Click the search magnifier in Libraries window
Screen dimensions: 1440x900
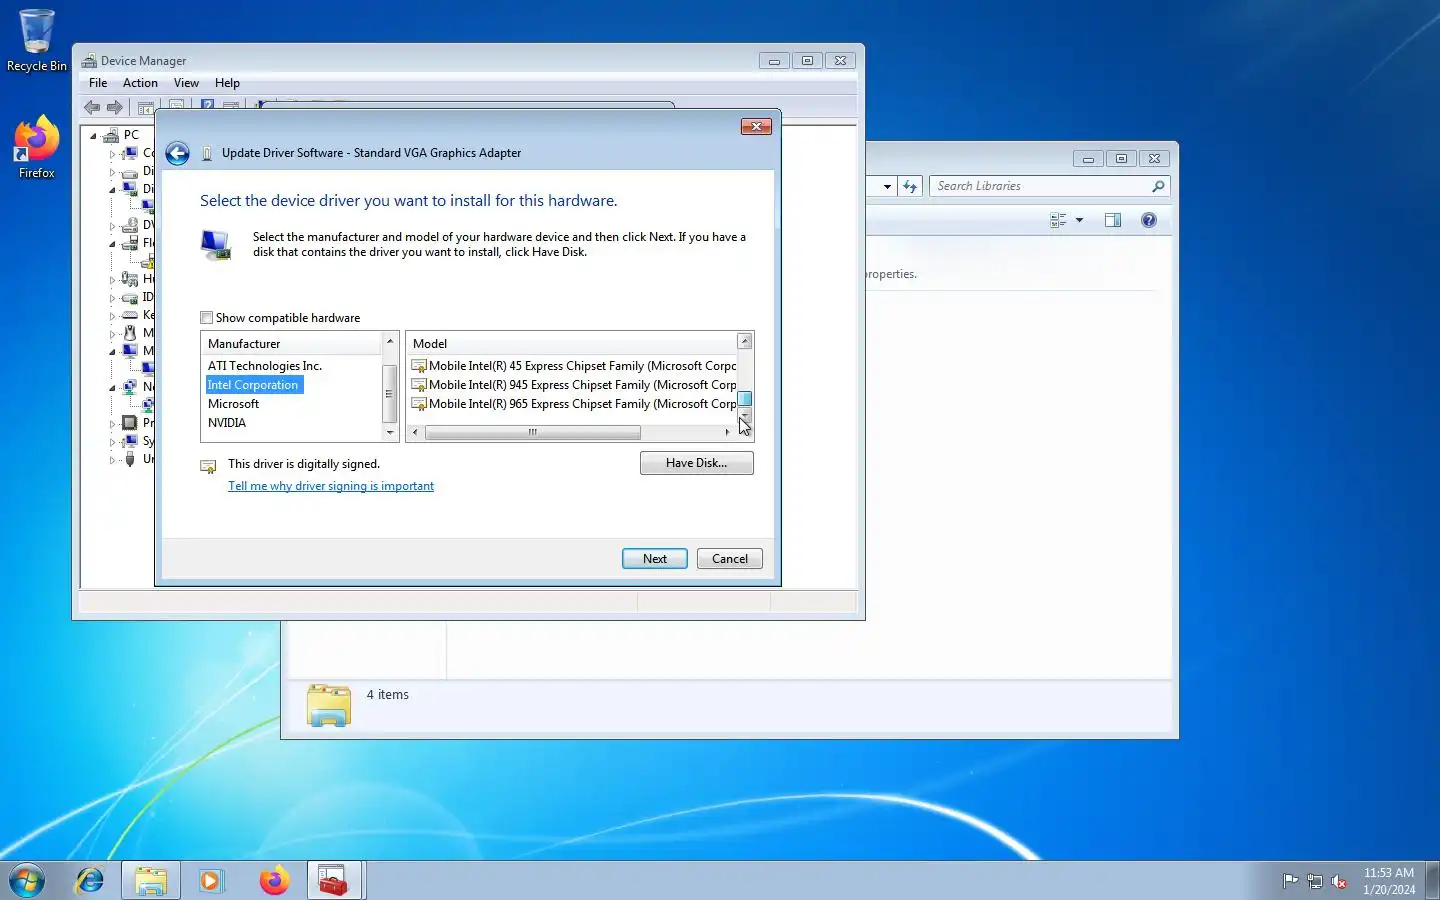click(1158, 186)
